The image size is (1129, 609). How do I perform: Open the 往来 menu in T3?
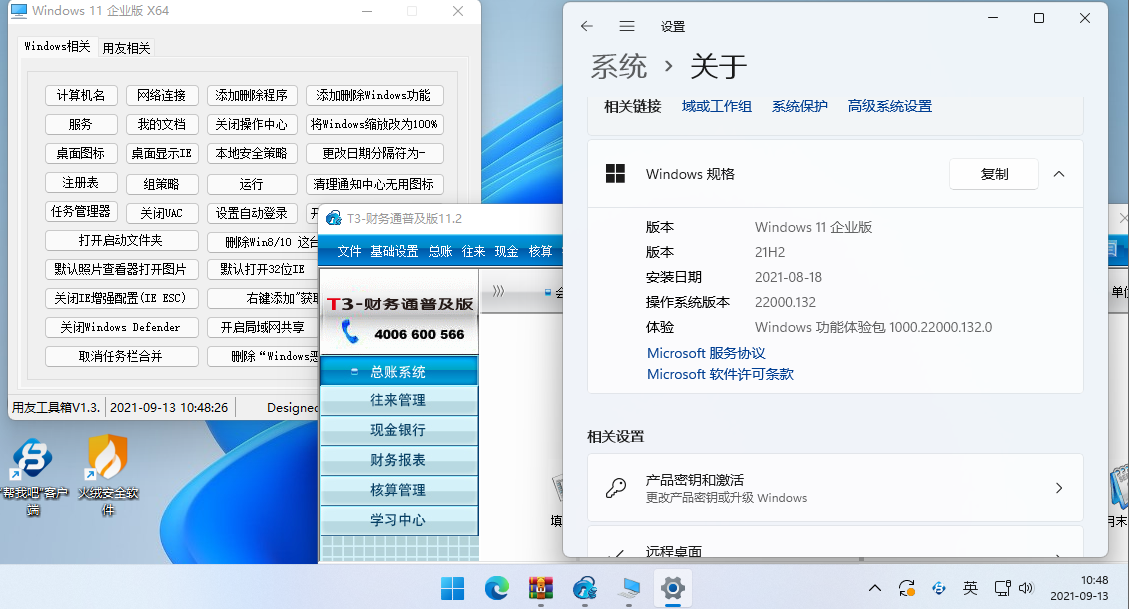(473, 251)
